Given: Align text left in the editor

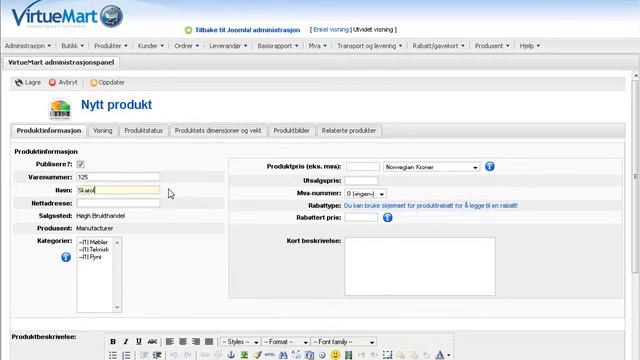Looking at the screenshot, I should (x=170, y=342).
